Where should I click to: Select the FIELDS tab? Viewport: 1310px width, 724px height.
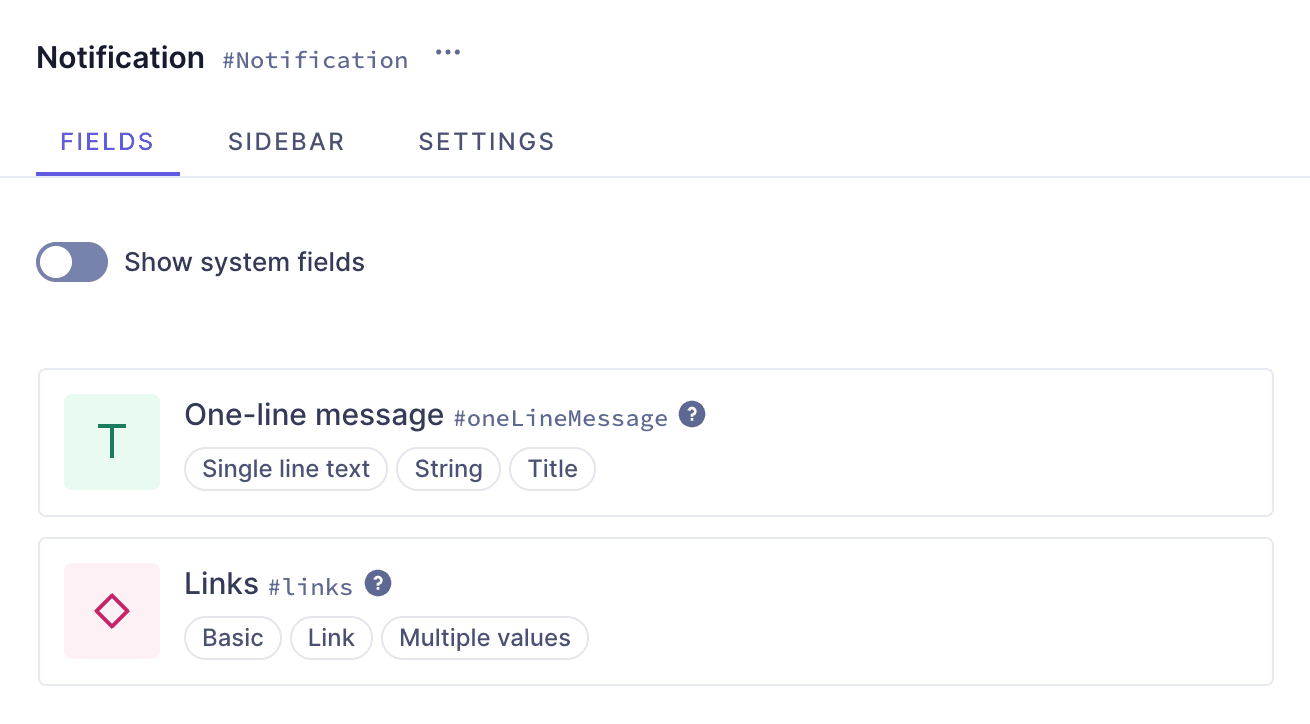tap(107, 142)
